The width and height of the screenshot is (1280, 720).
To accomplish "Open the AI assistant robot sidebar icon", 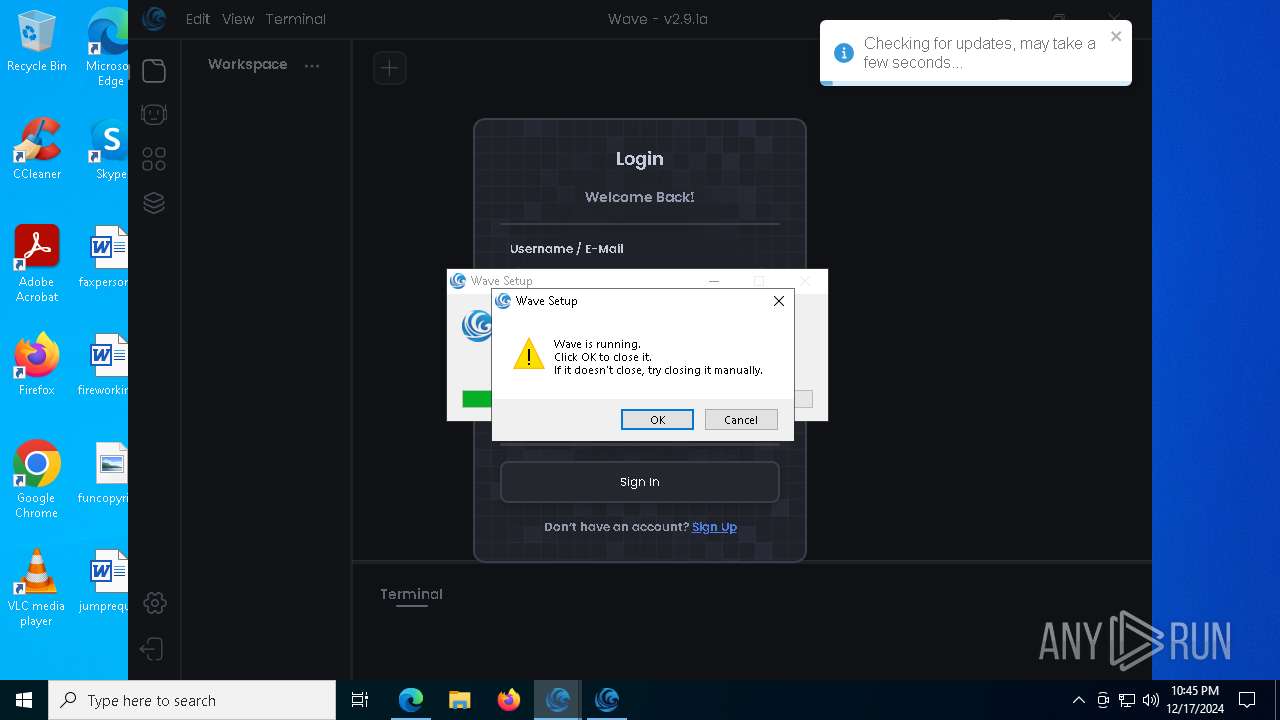I will [154, 115].
